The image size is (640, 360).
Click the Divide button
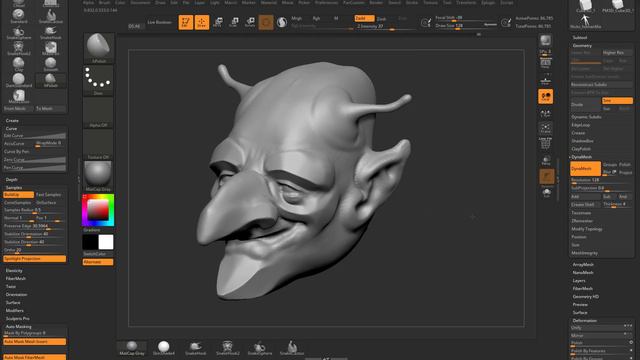[x=585, y=104]
